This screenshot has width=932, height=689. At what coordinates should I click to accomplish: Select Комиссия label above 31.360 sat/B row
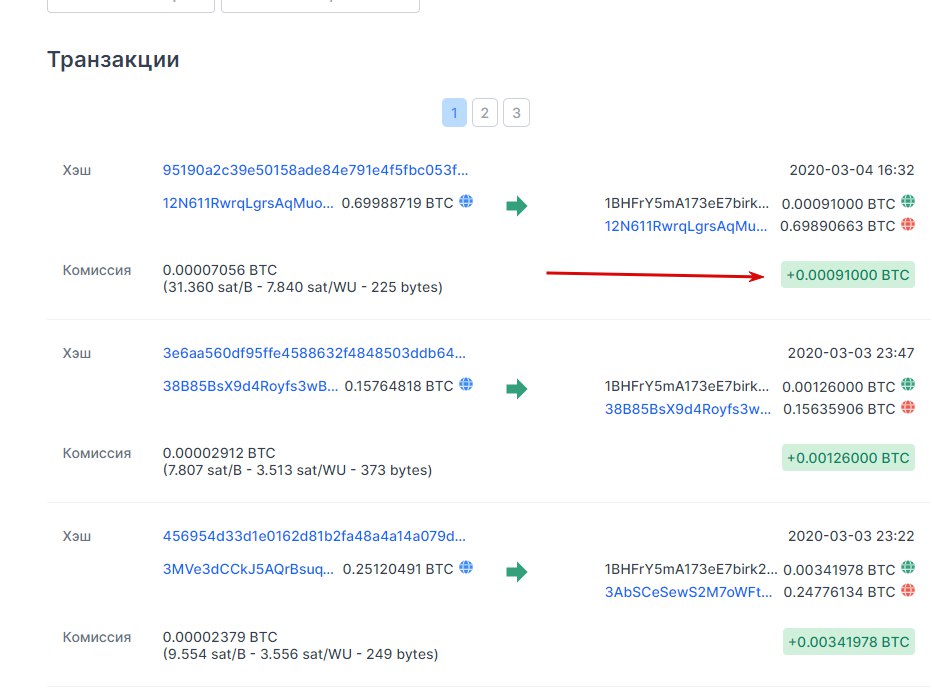coord(97,270)
